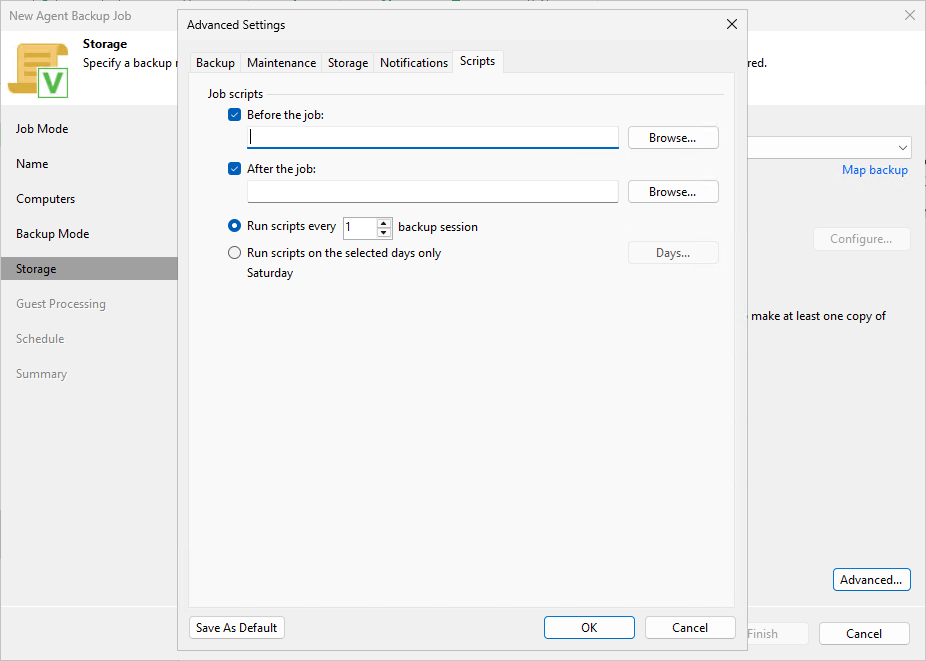The width and height of the screenshot is (926, 661).
Task: Increase the backup session count spinner
Action: coord(384,223)
